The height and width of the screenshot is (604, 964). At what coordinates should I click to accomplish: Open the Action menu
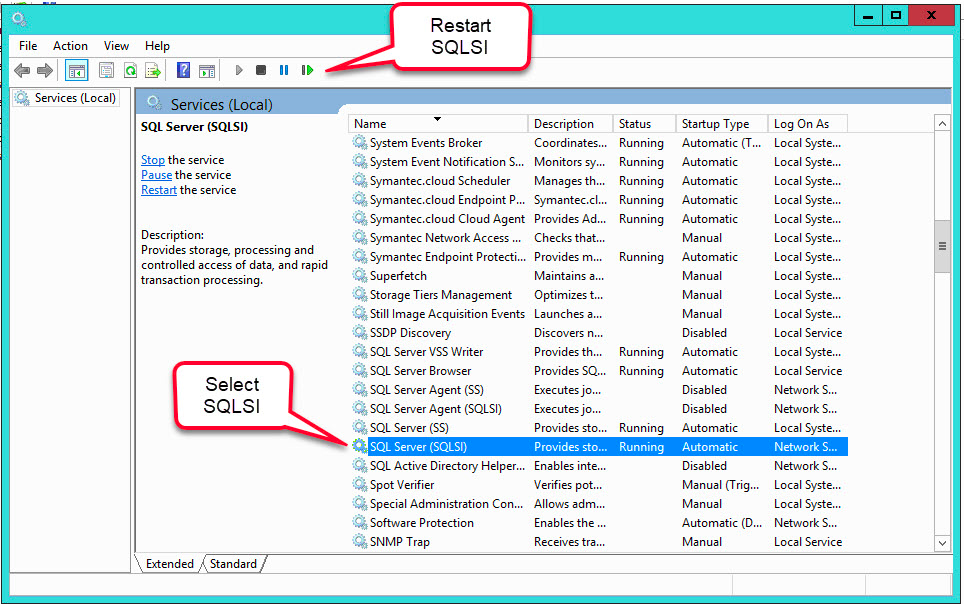coord(70,46)
